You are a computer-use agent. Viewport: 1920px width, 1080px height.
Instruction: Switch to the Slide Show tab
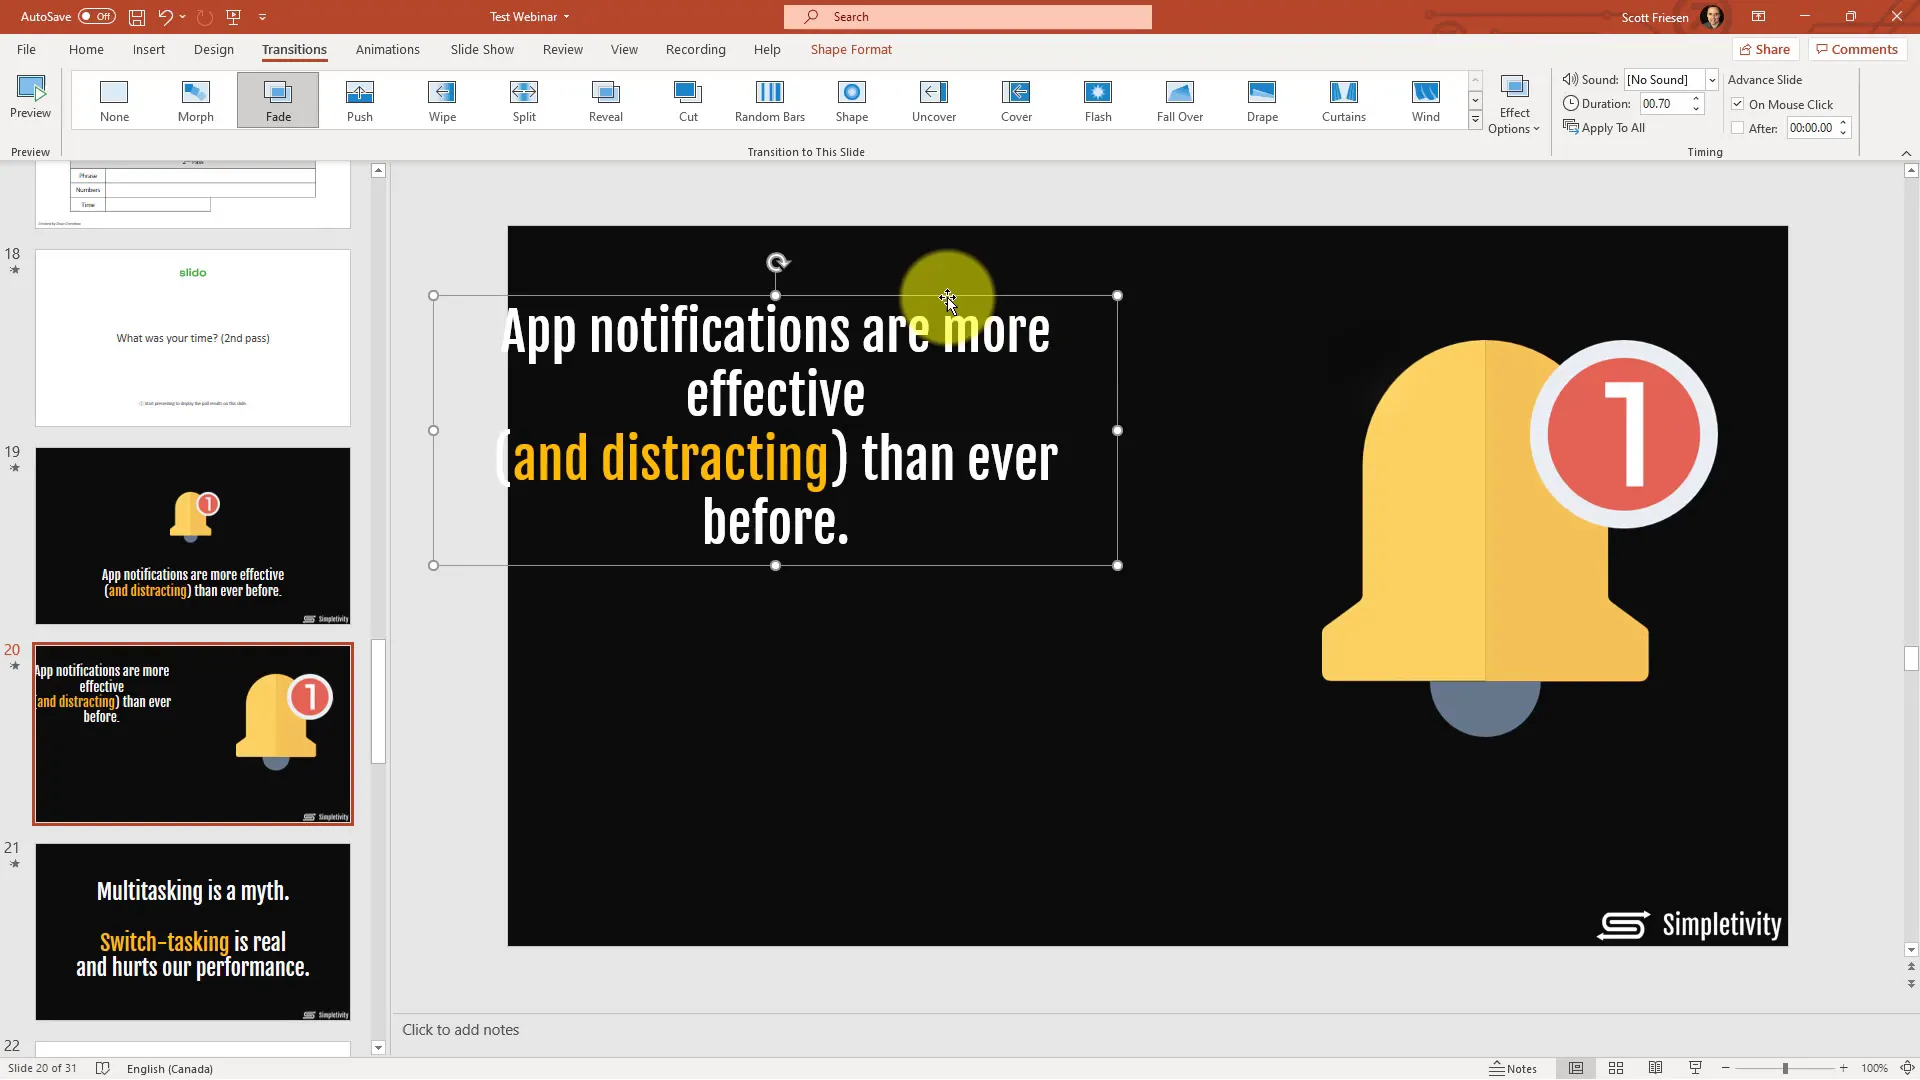tap(482, 49)
